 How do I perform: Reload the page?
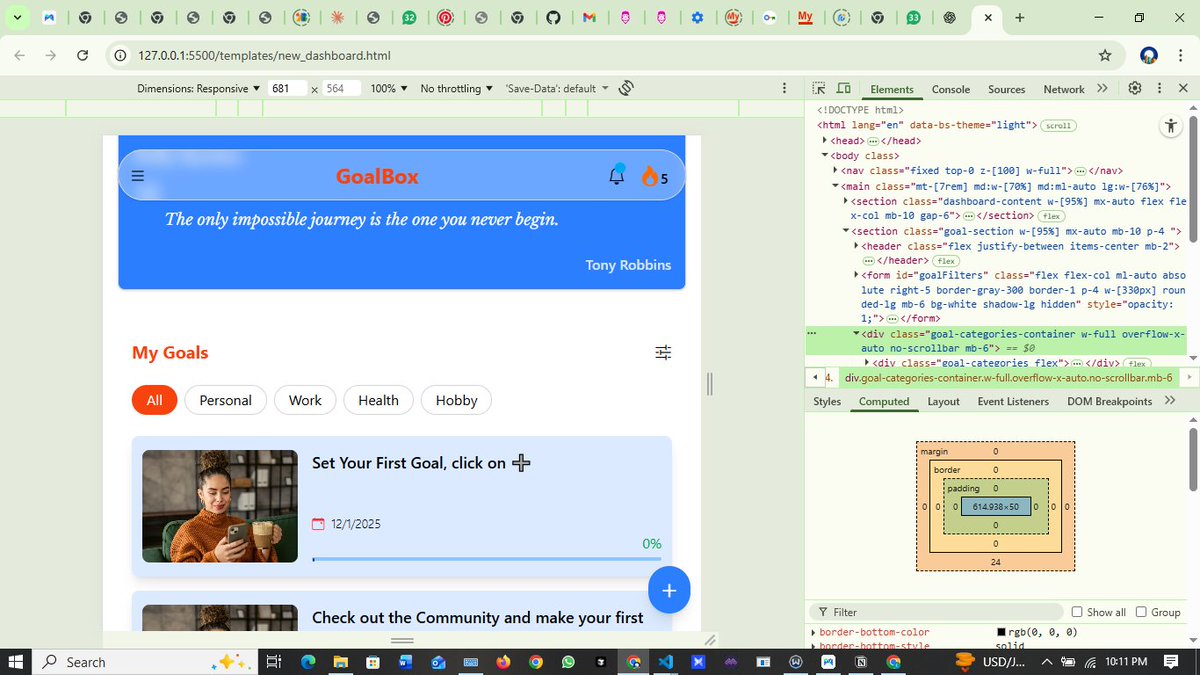pos(83,56)
